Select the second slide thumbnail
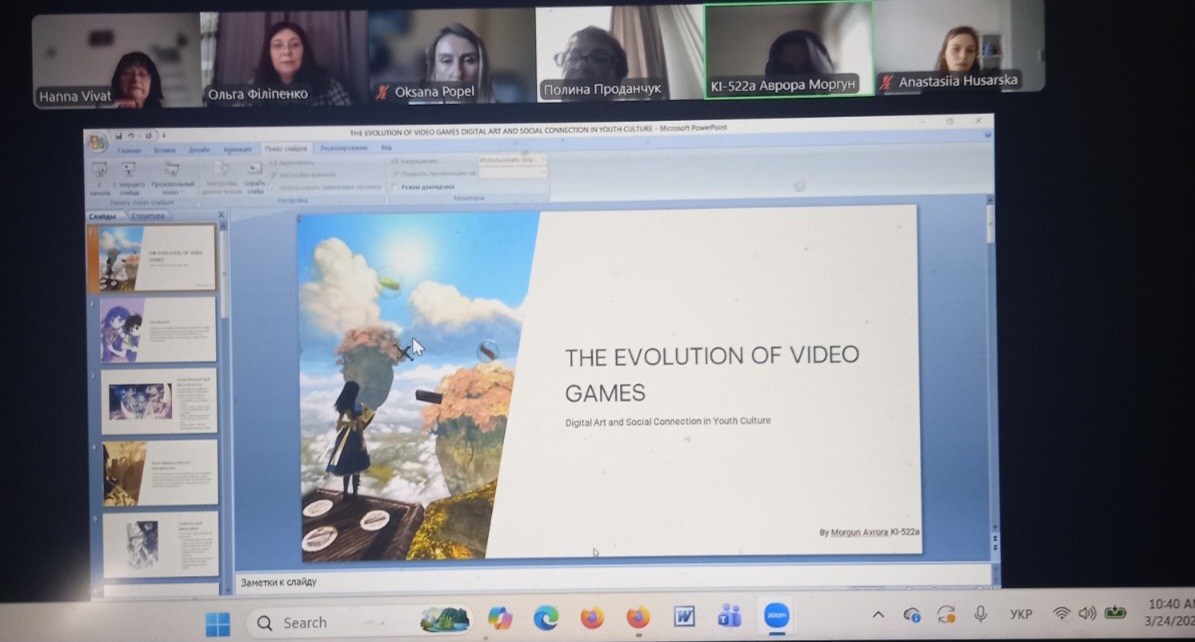The image size is (1195, 642). point(157,330)
